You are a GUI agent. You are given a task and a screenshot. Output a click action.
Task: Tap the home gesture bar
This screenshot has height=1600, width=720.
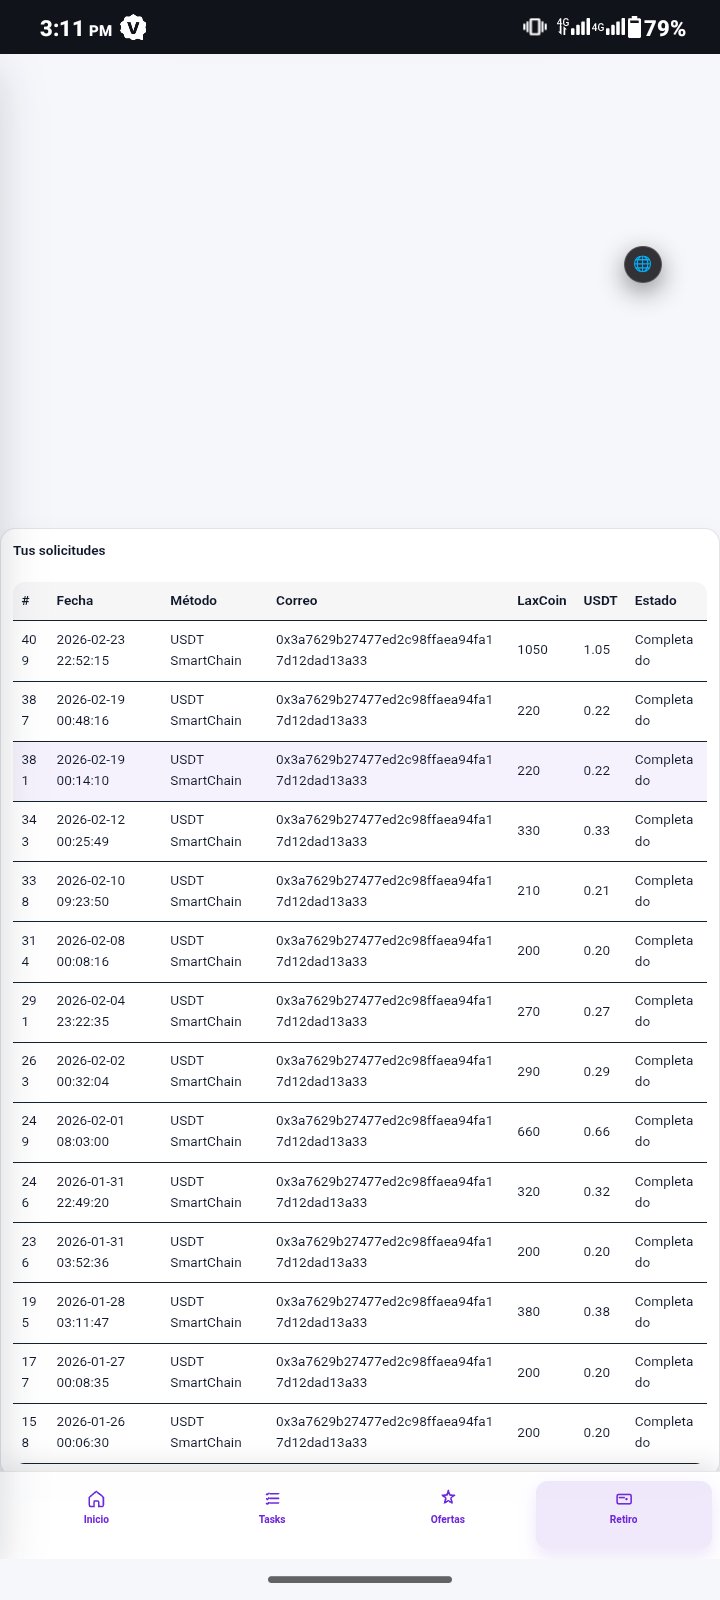click(x=360, y=1580)
